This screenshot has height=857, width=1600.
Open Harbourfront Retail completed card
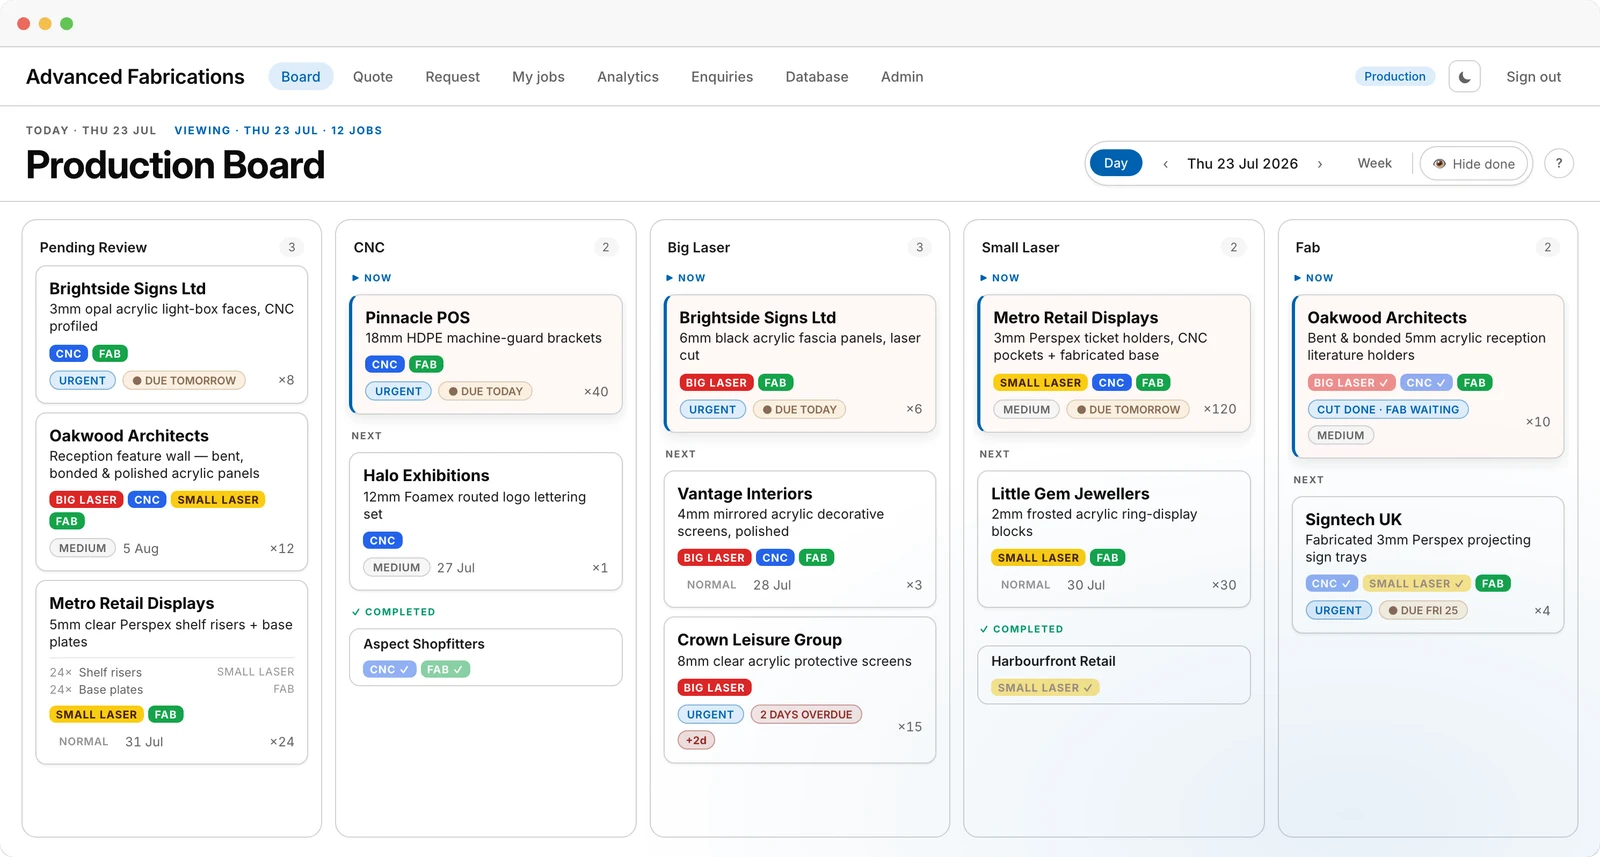pyautogui.click(x=1114, y=675)
